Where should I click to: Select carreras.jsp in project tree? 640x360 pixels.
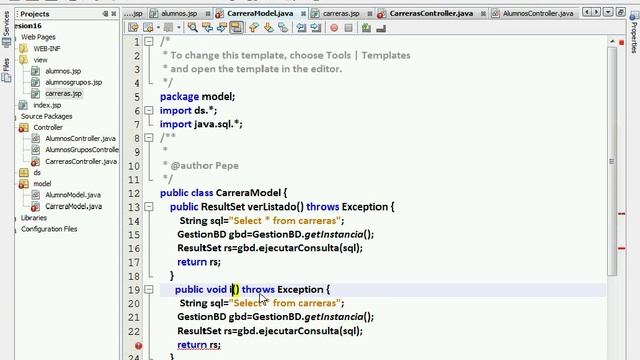tap(63, 93)
